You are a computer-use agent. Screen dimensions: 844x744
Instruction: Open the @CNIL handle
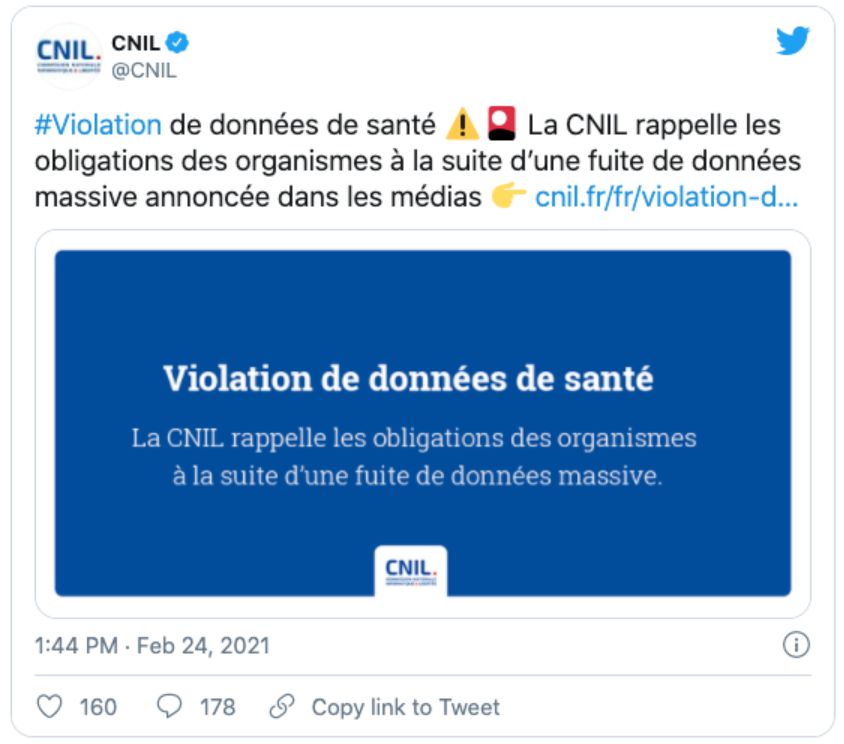pos(144,70)
